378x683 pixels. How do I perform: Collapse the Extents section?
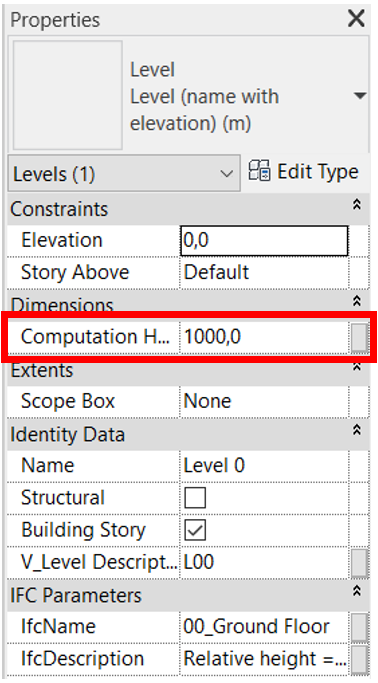[x=357, y=368]
